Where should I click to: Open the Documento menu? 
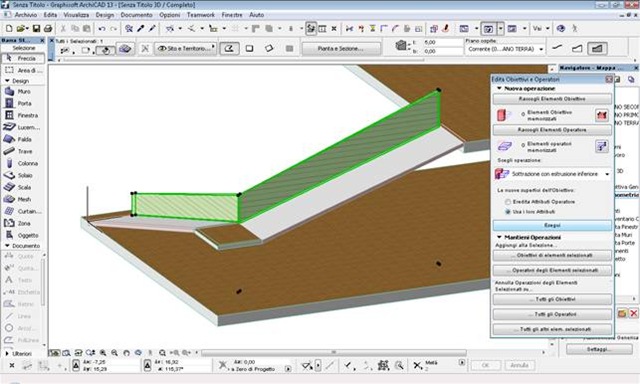tap(136, 15)
